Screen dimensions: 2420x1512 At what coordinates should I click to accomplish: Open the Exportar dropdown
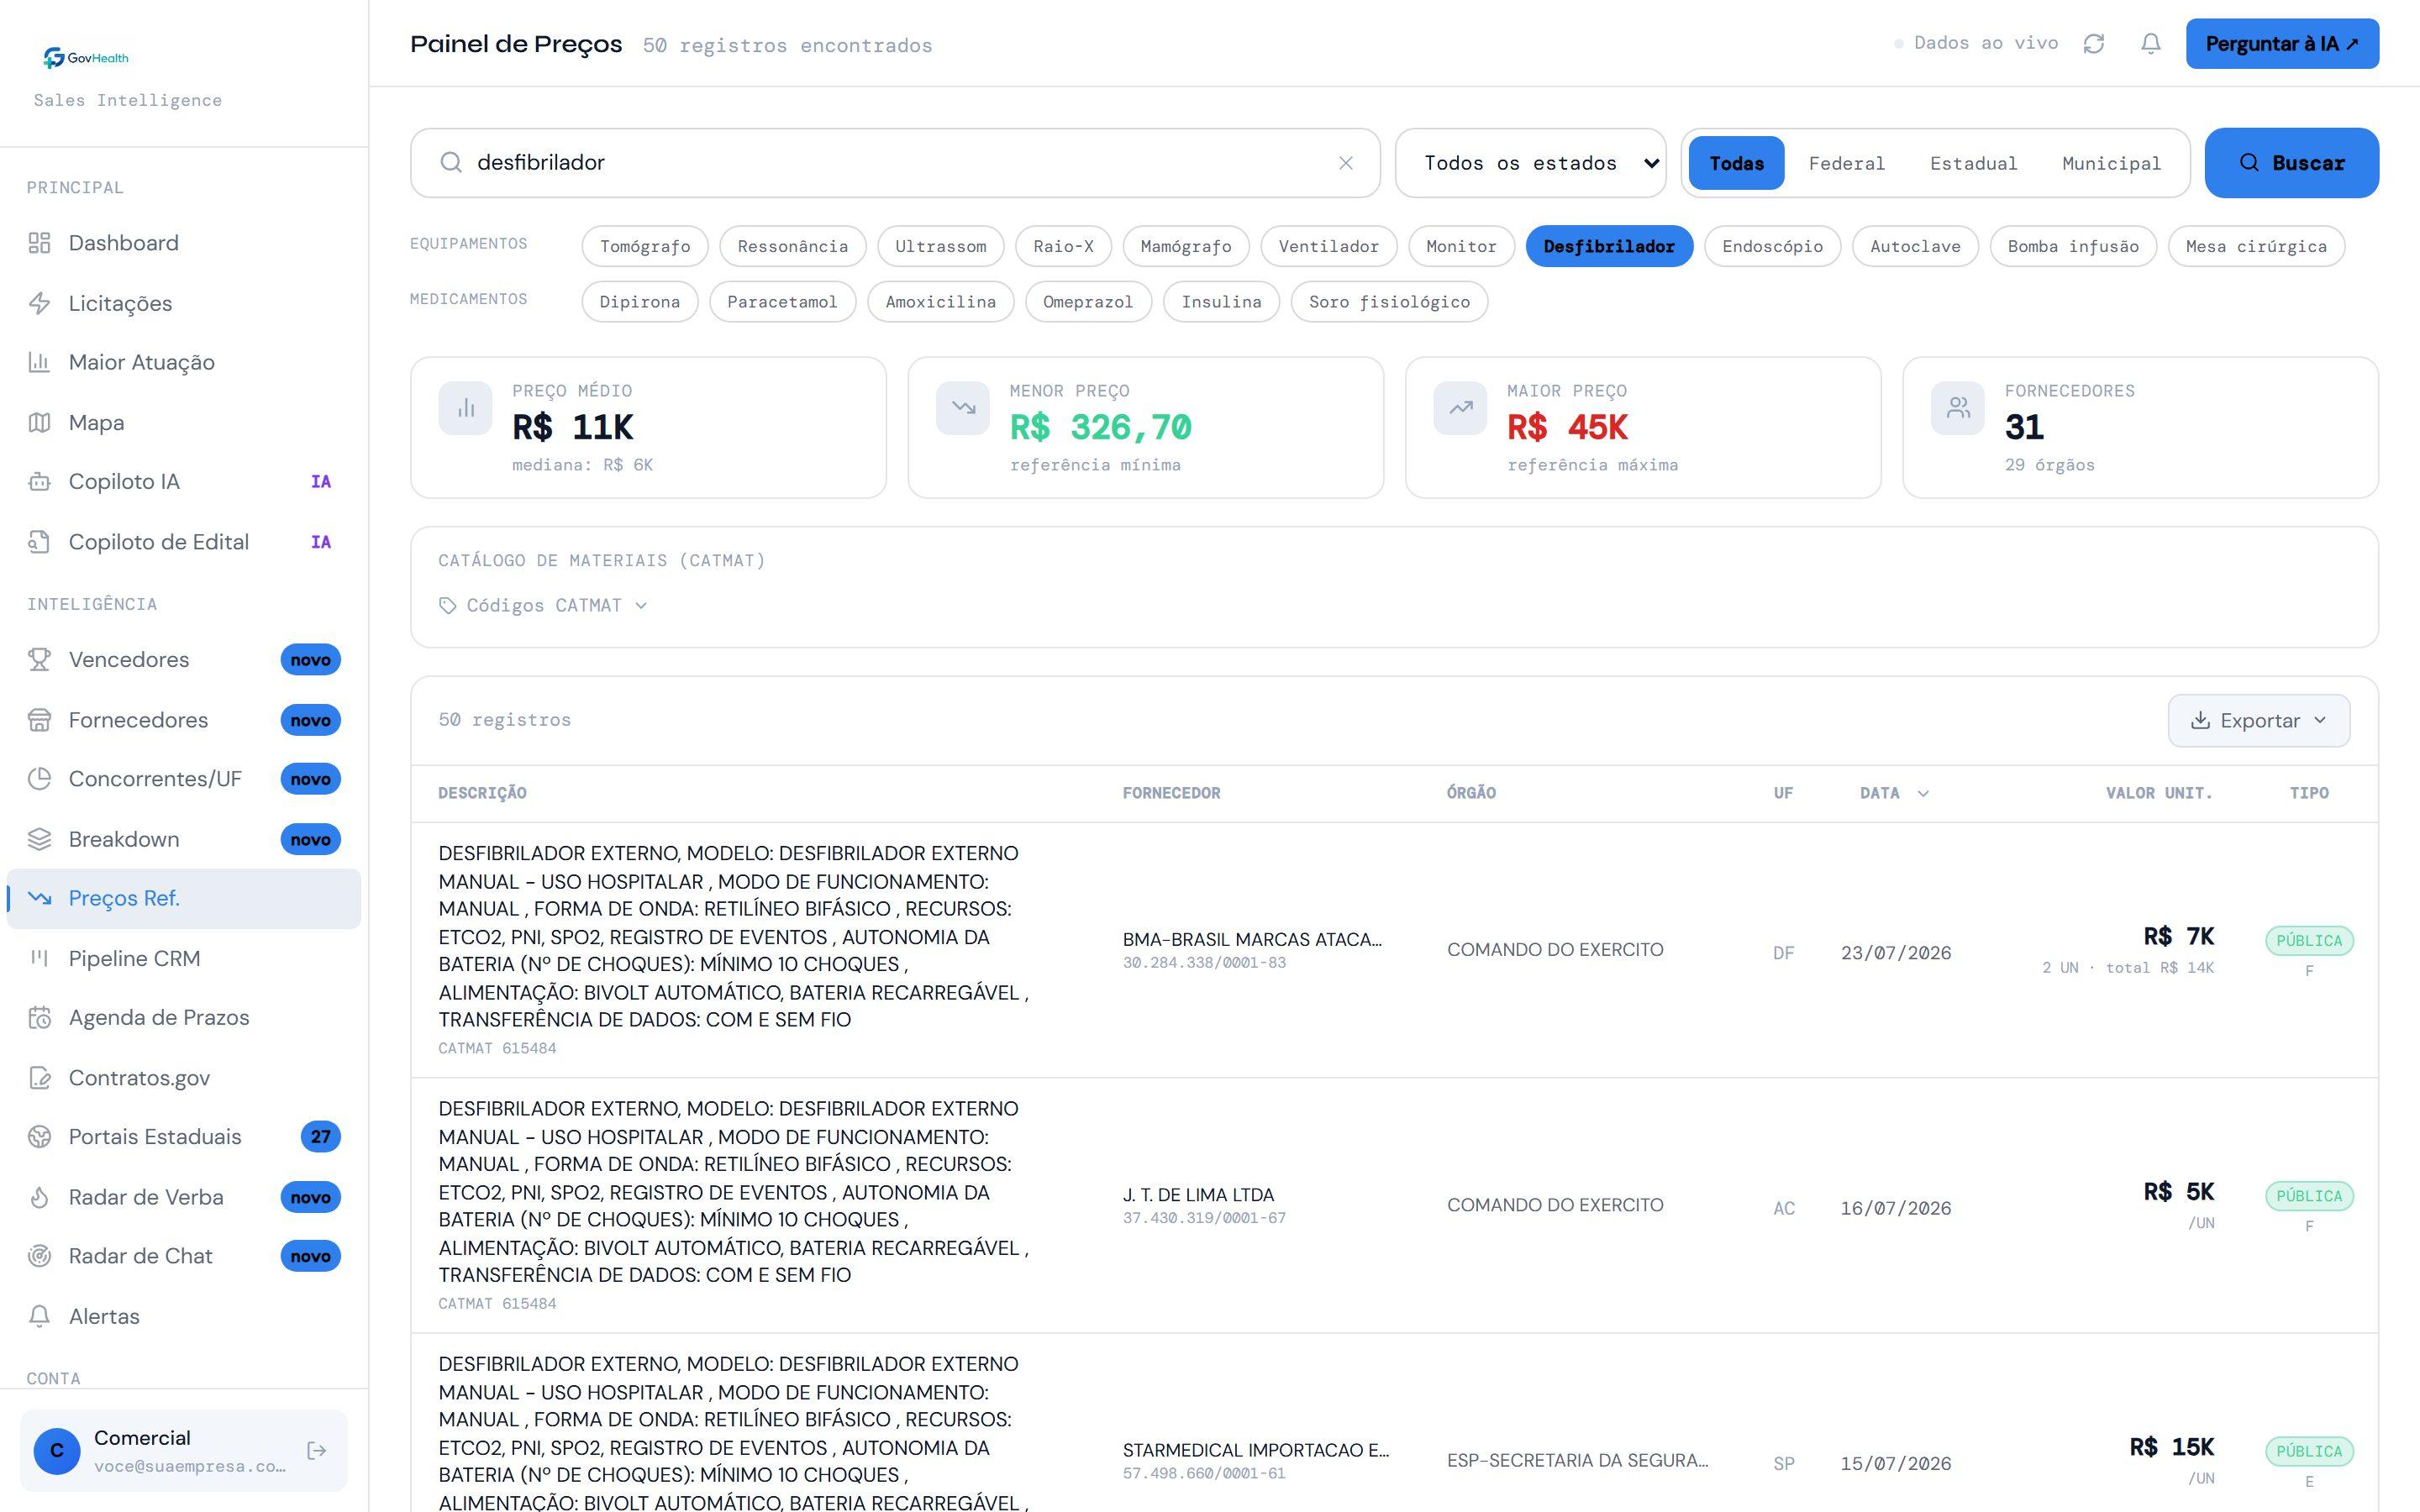pyautogui.click(x=2258, y=721)
